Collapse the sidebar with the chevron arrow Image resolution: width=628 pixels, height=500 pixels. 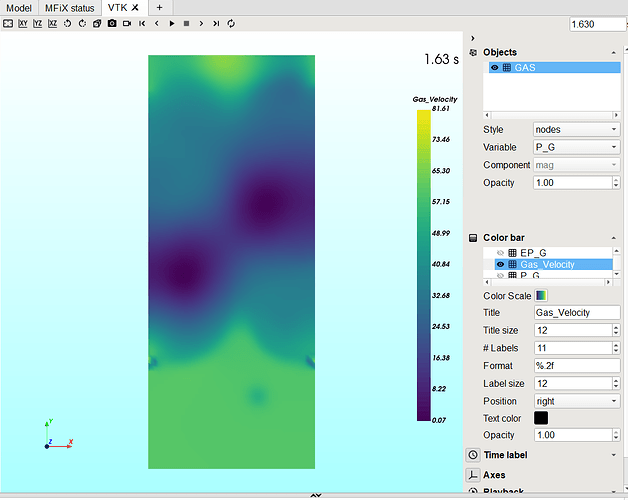(473, 38)
